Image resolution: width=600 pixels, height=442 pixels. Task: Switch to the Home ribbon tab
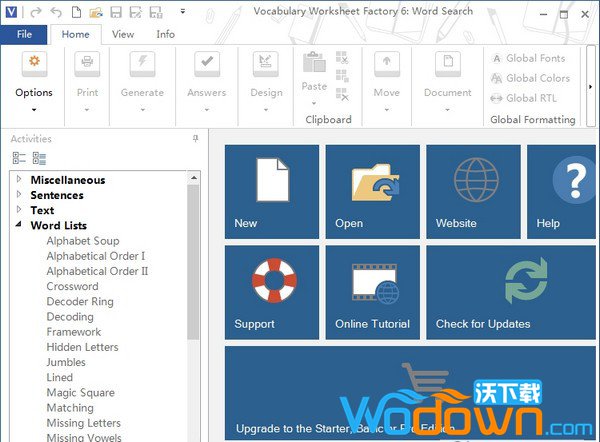pos(76,34)
